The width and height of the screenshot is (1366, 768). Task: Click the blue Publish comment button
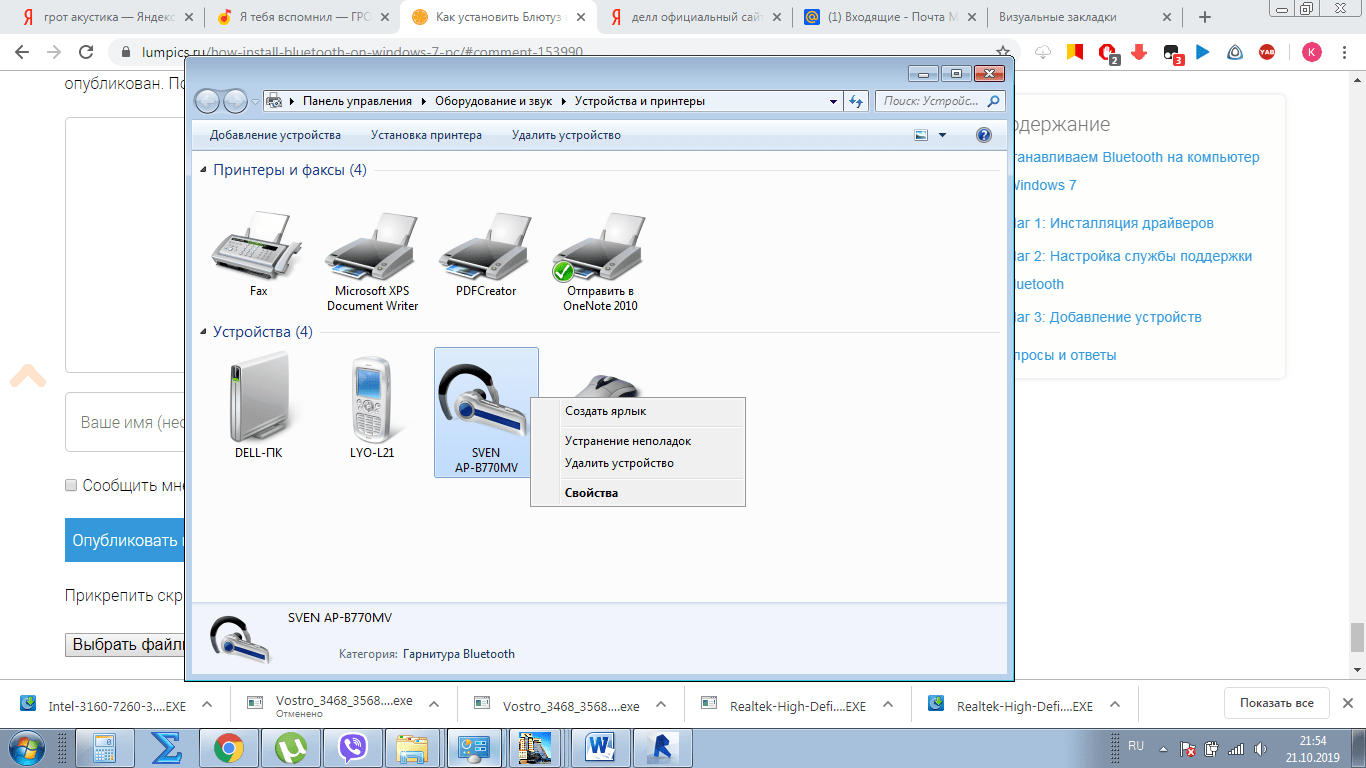(x=125, y=540)
